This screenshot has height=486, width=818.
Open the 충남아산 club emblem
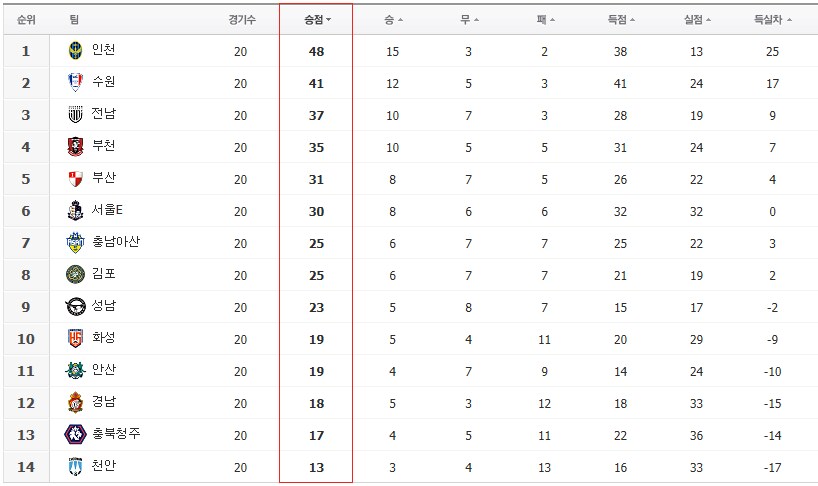76,242
